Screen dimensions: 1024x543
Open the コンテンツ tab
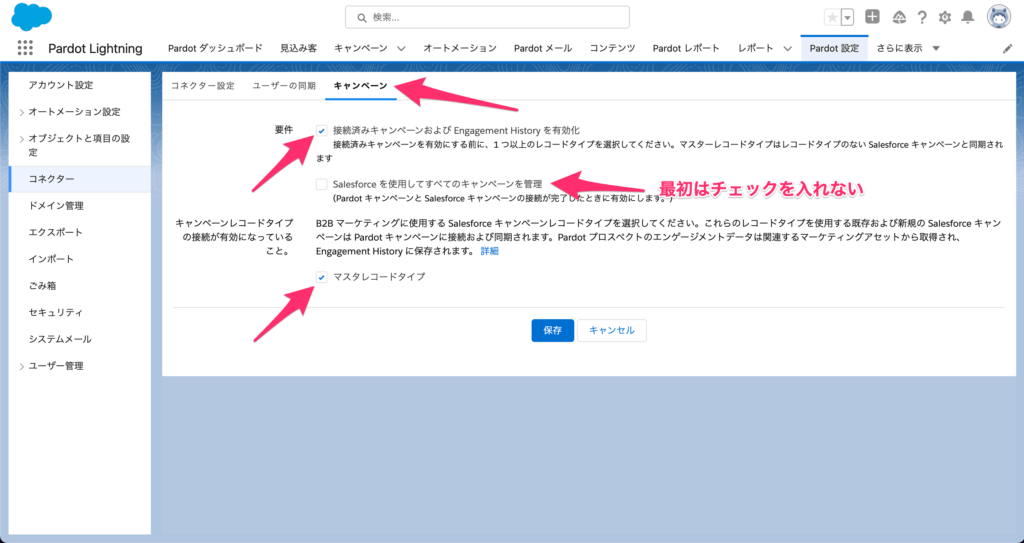pos(612,48)
